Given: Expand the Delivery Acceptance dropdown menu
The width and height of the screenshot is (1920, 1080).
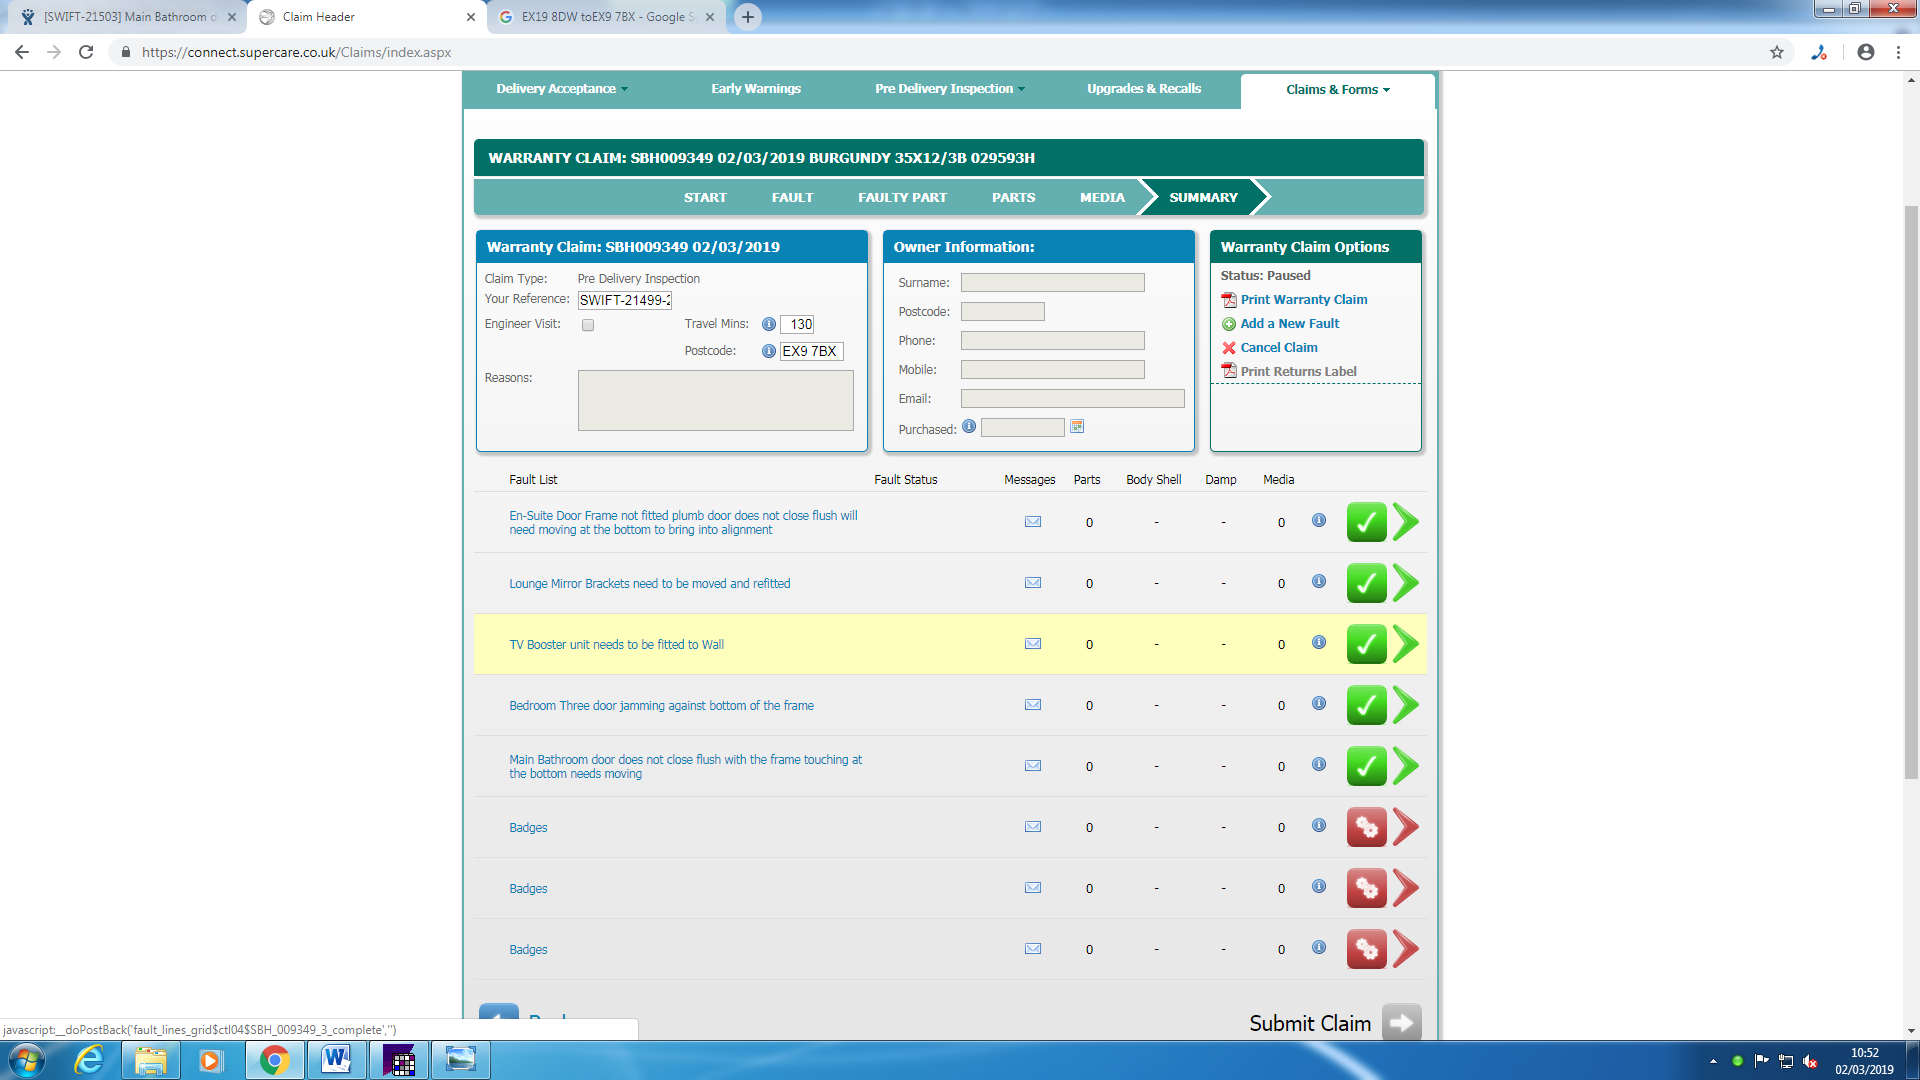Looking at the screenshot, I should pos(562,89).
